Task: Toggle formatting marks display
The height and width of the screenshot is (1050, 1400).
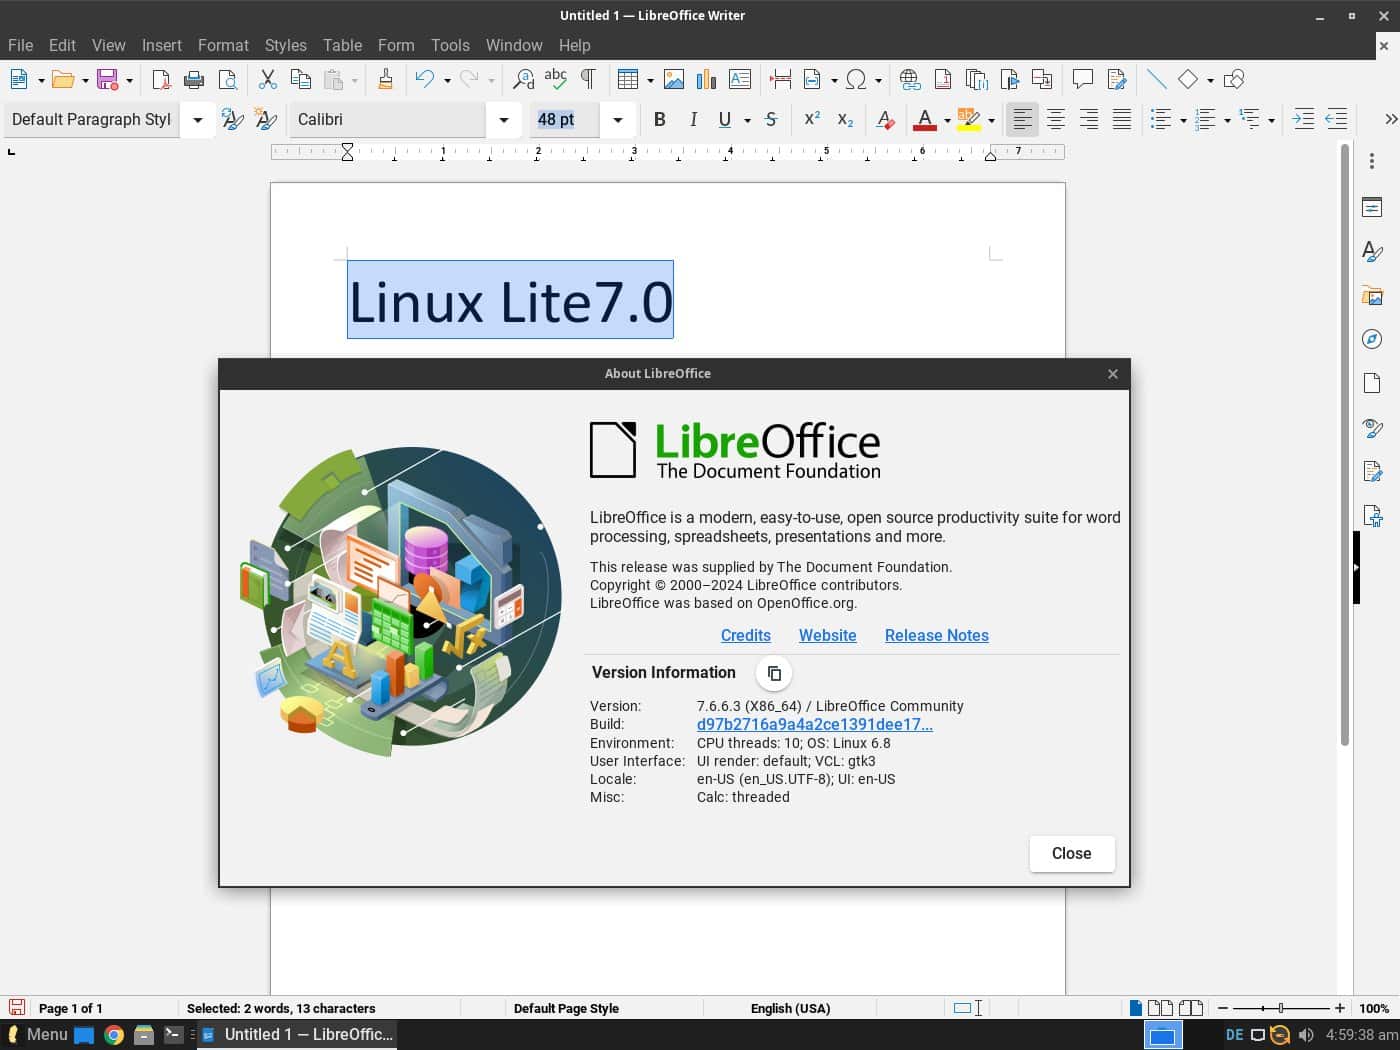Action: tap(588, 79)
